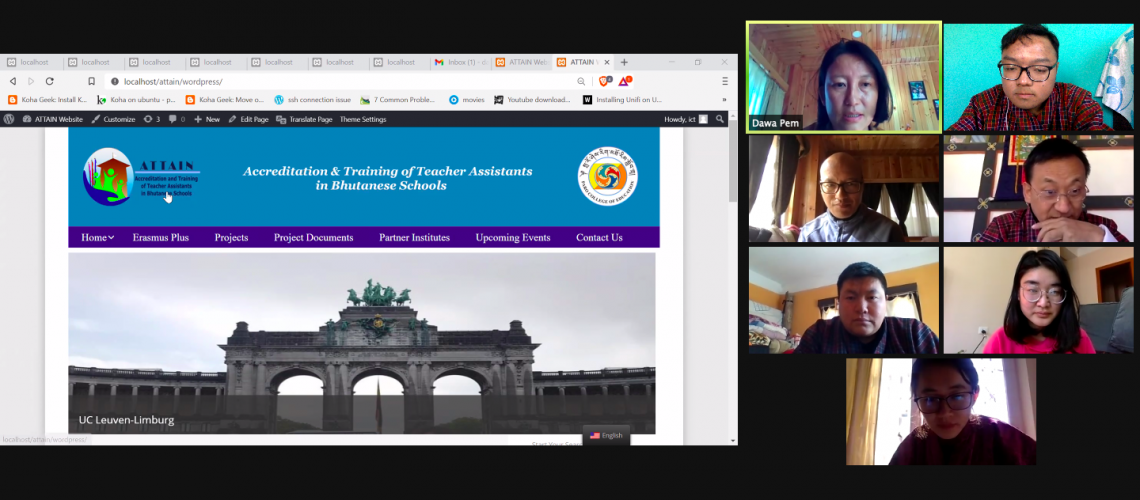This screenshot has height=500, width=1140.
Task: Open the 'Youtube download...' bookmark
Action: 532,100
